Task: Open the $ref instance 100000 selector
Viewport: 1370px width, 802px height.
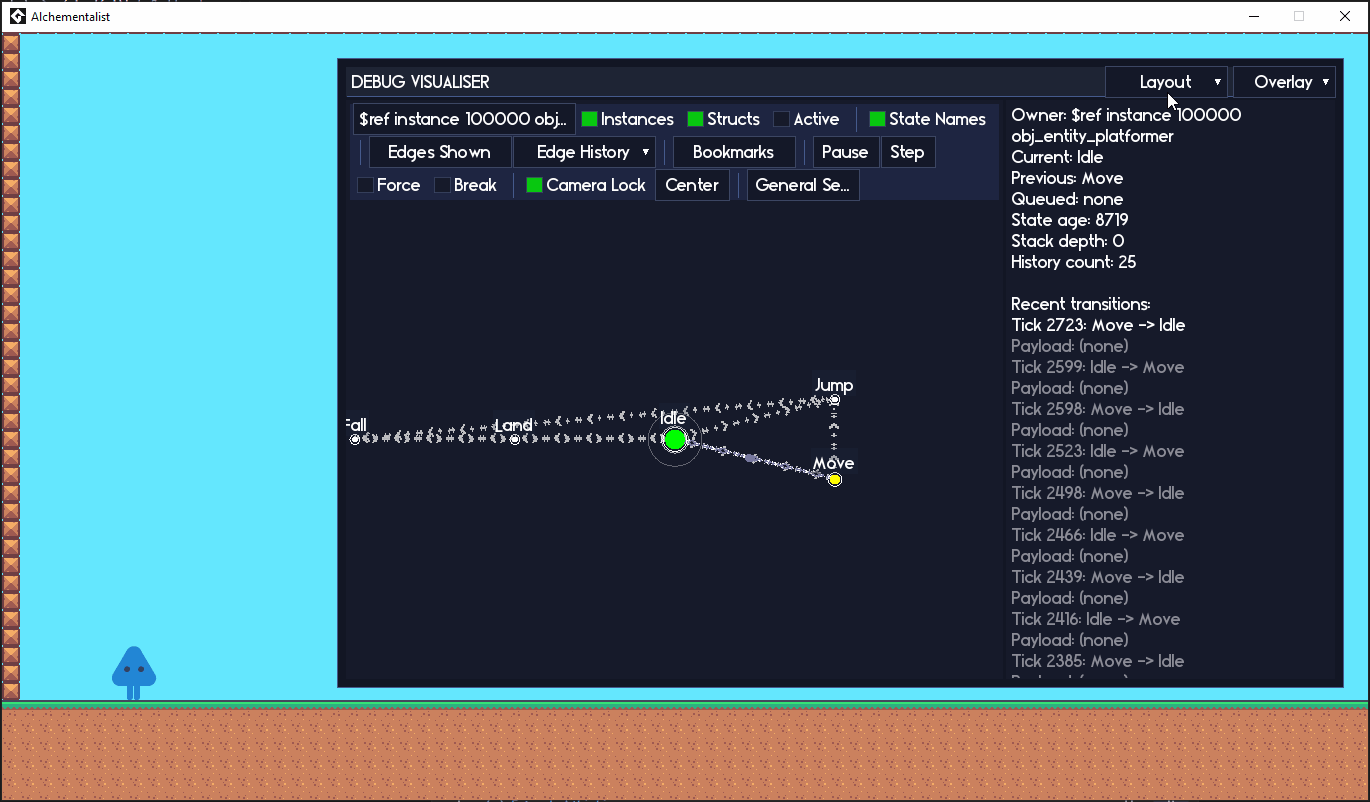Action: [x=464, y=119]
